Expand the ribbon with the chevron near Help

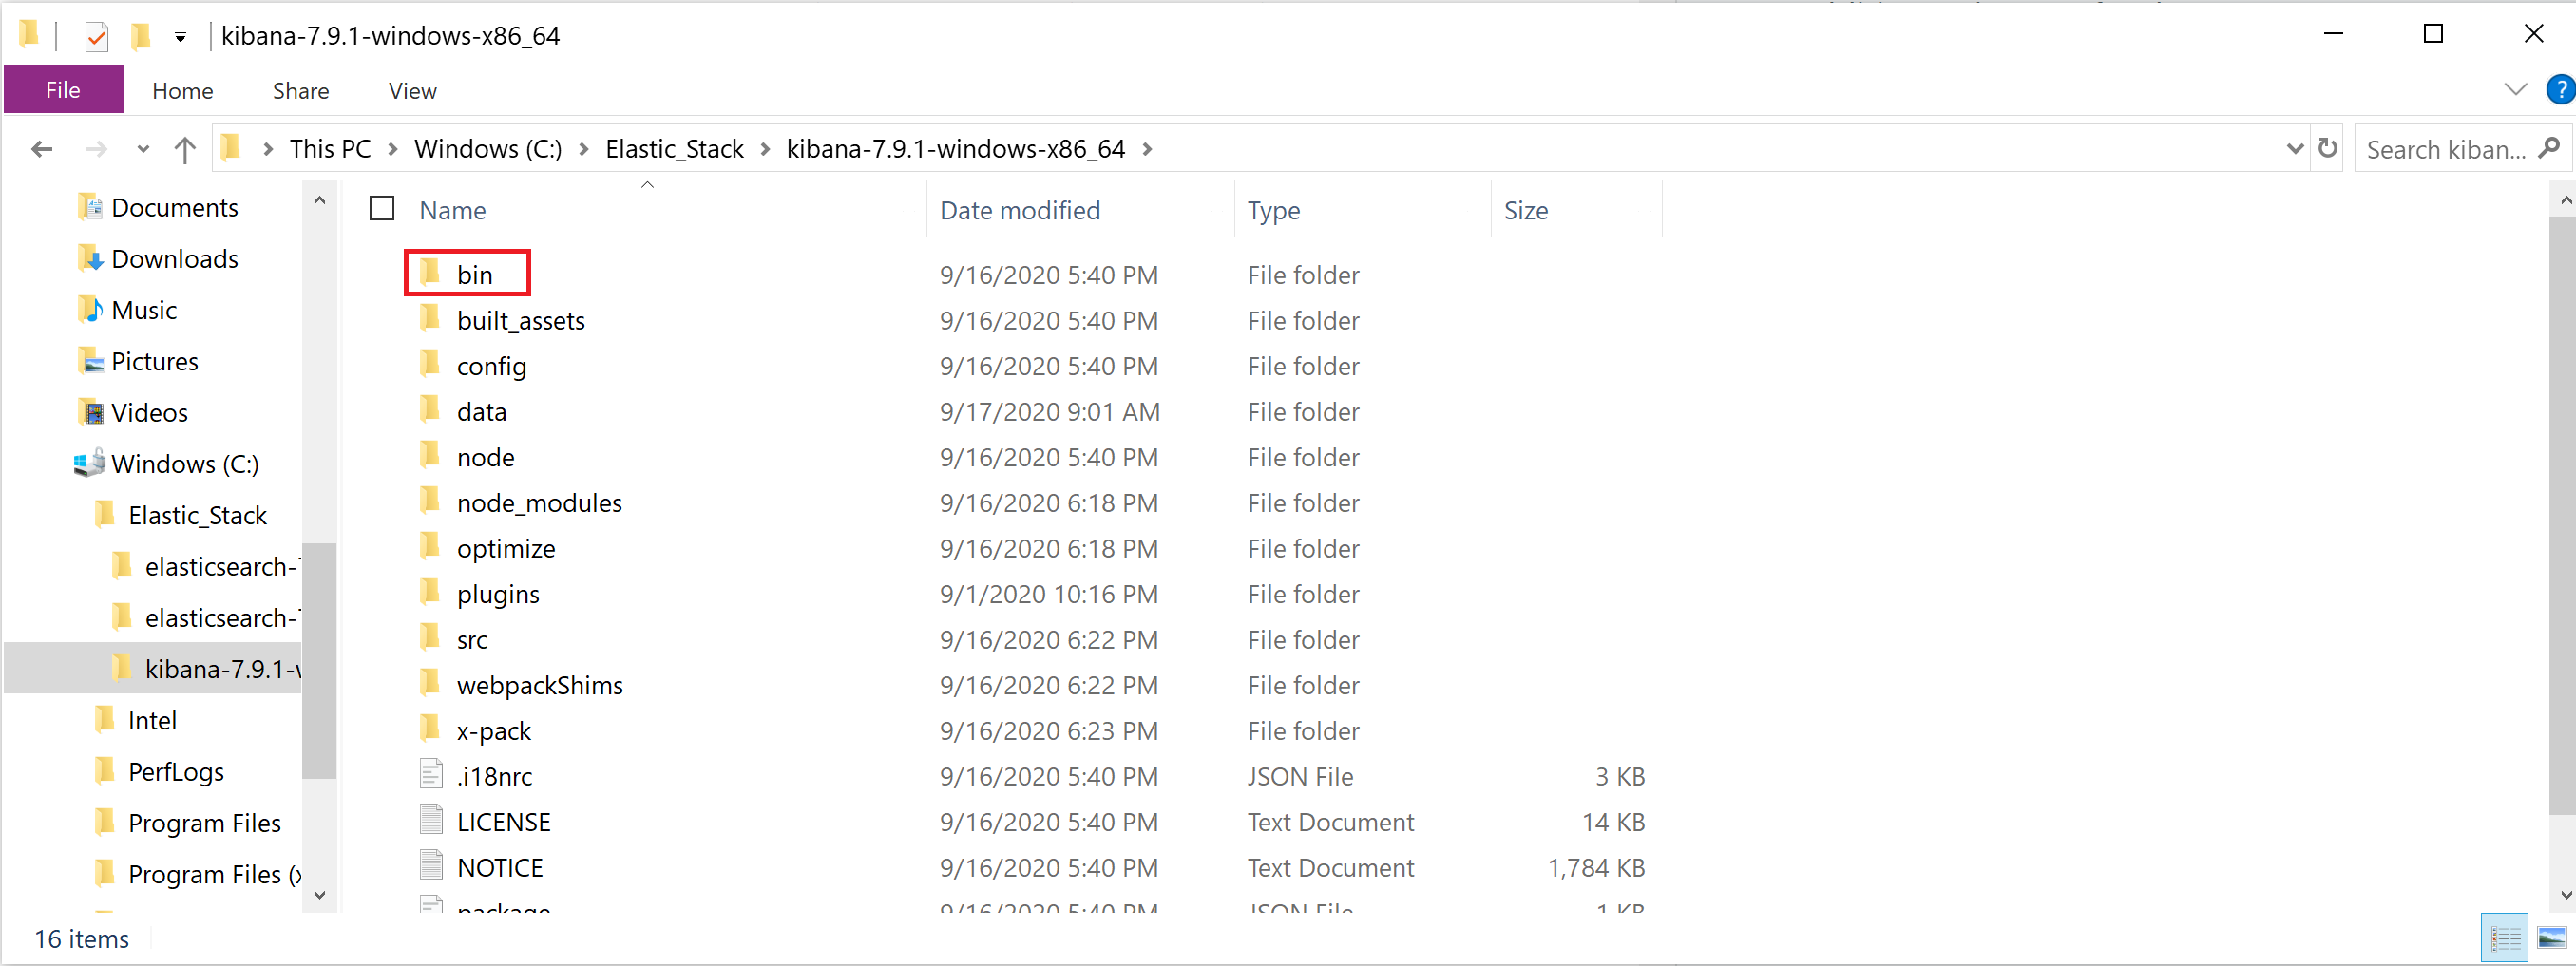click(2517, 90)
